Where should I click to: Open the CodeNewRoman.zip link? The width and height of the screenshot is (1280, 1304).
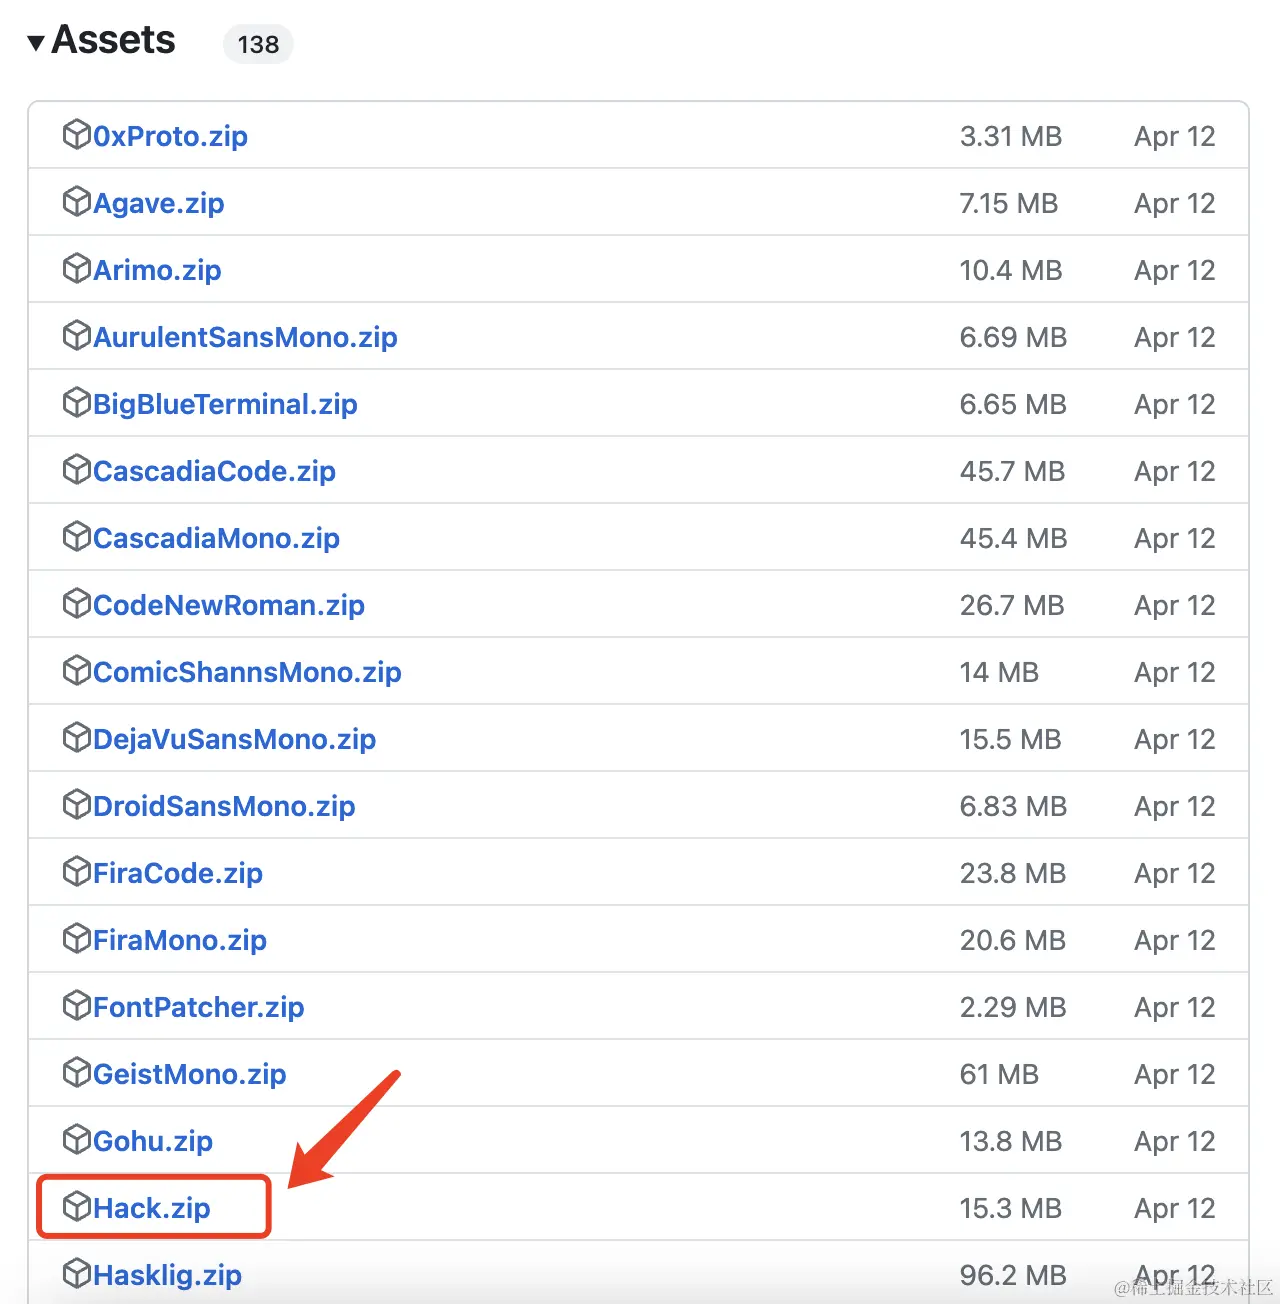[x=228, y=605]
